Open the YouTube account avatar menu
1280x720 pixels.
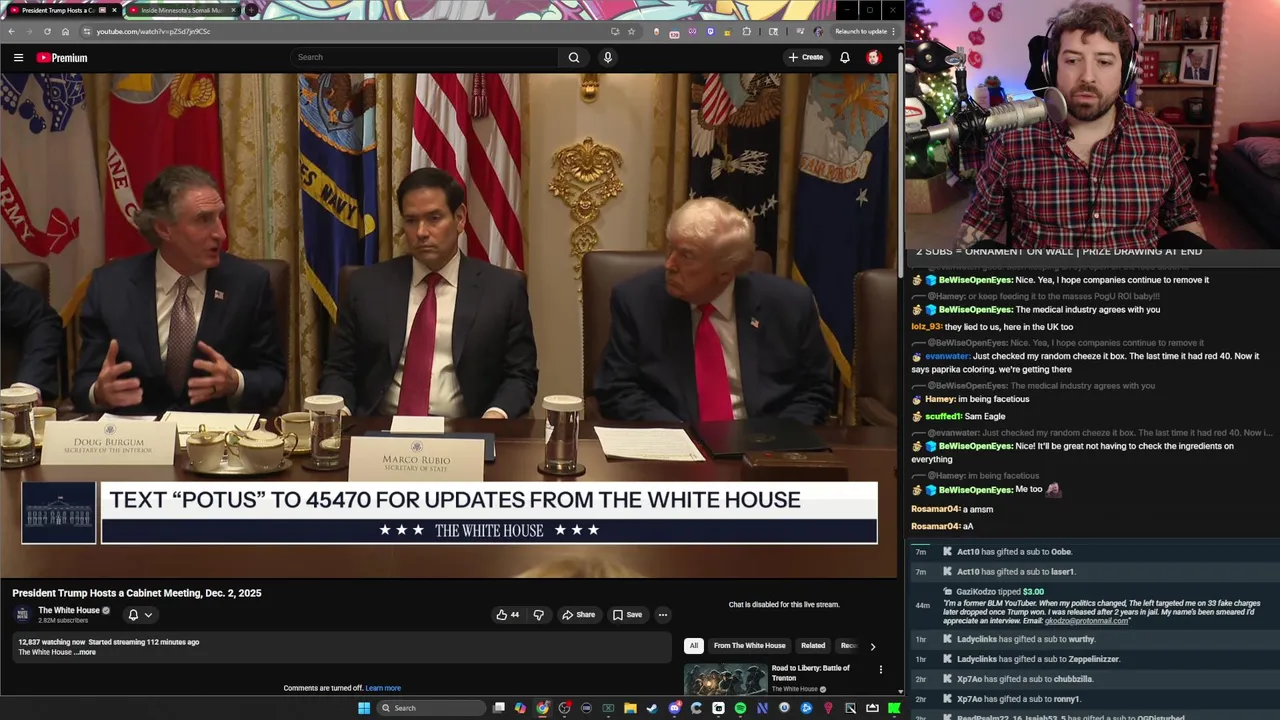pos(874,57)
